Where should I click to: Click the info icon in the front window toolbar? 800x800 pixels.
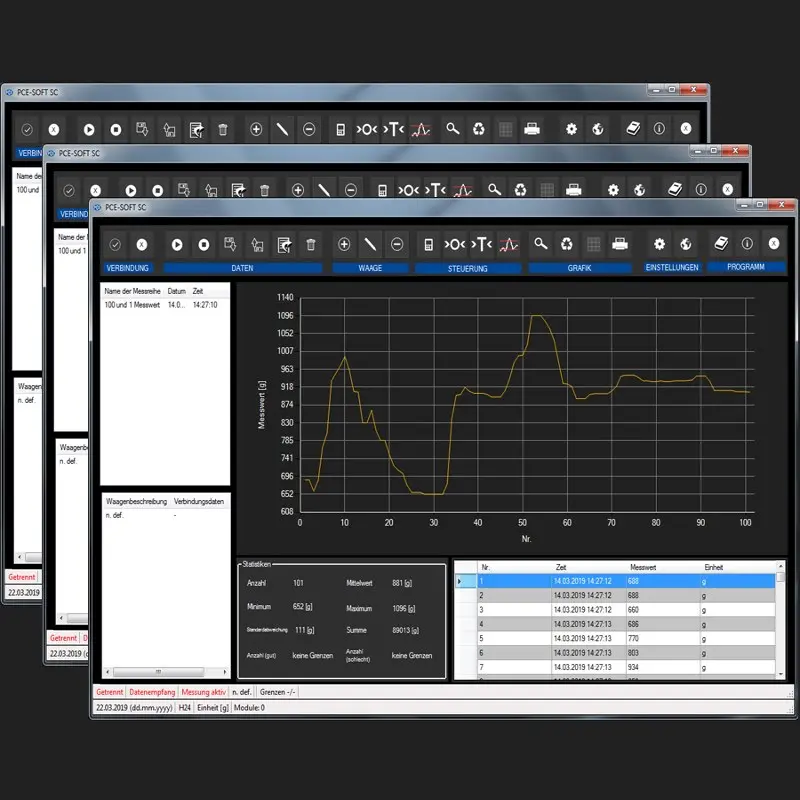coord(746,243)
